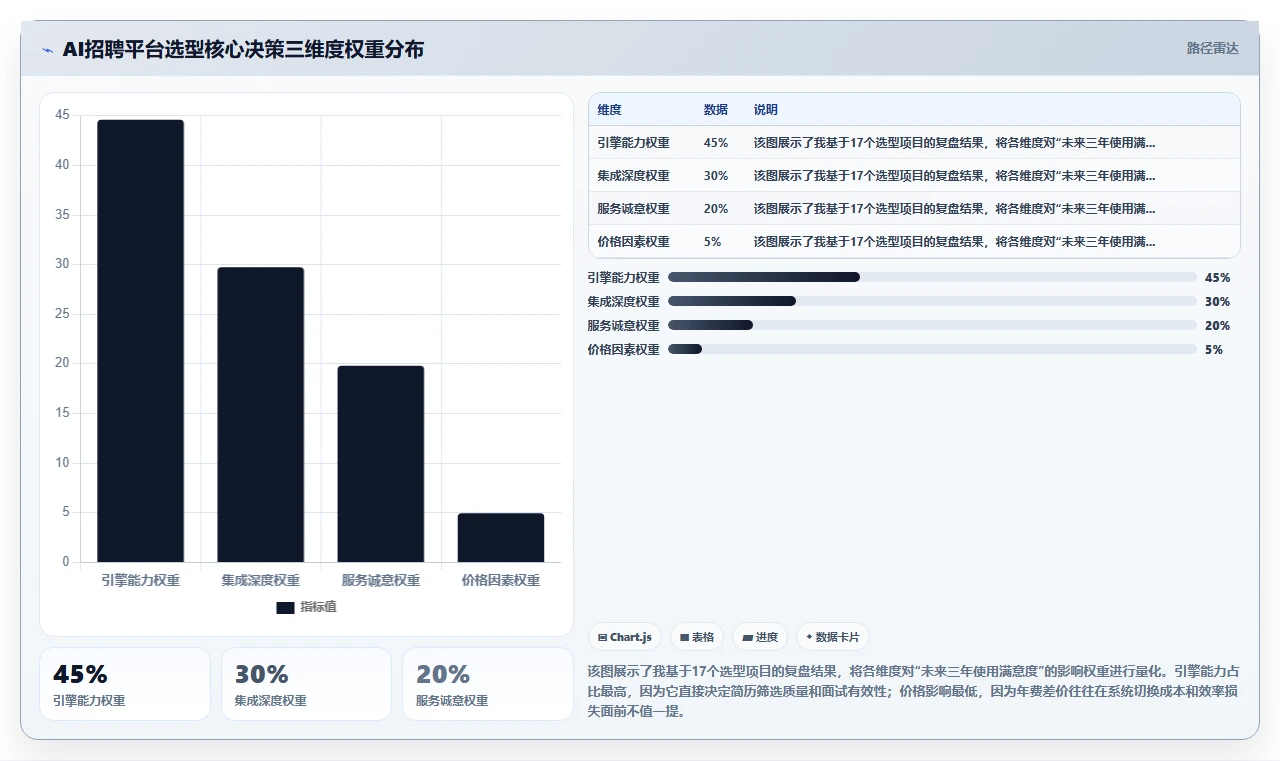Click the 说明 column header
1280x761 pixels.
click(766, 110)
